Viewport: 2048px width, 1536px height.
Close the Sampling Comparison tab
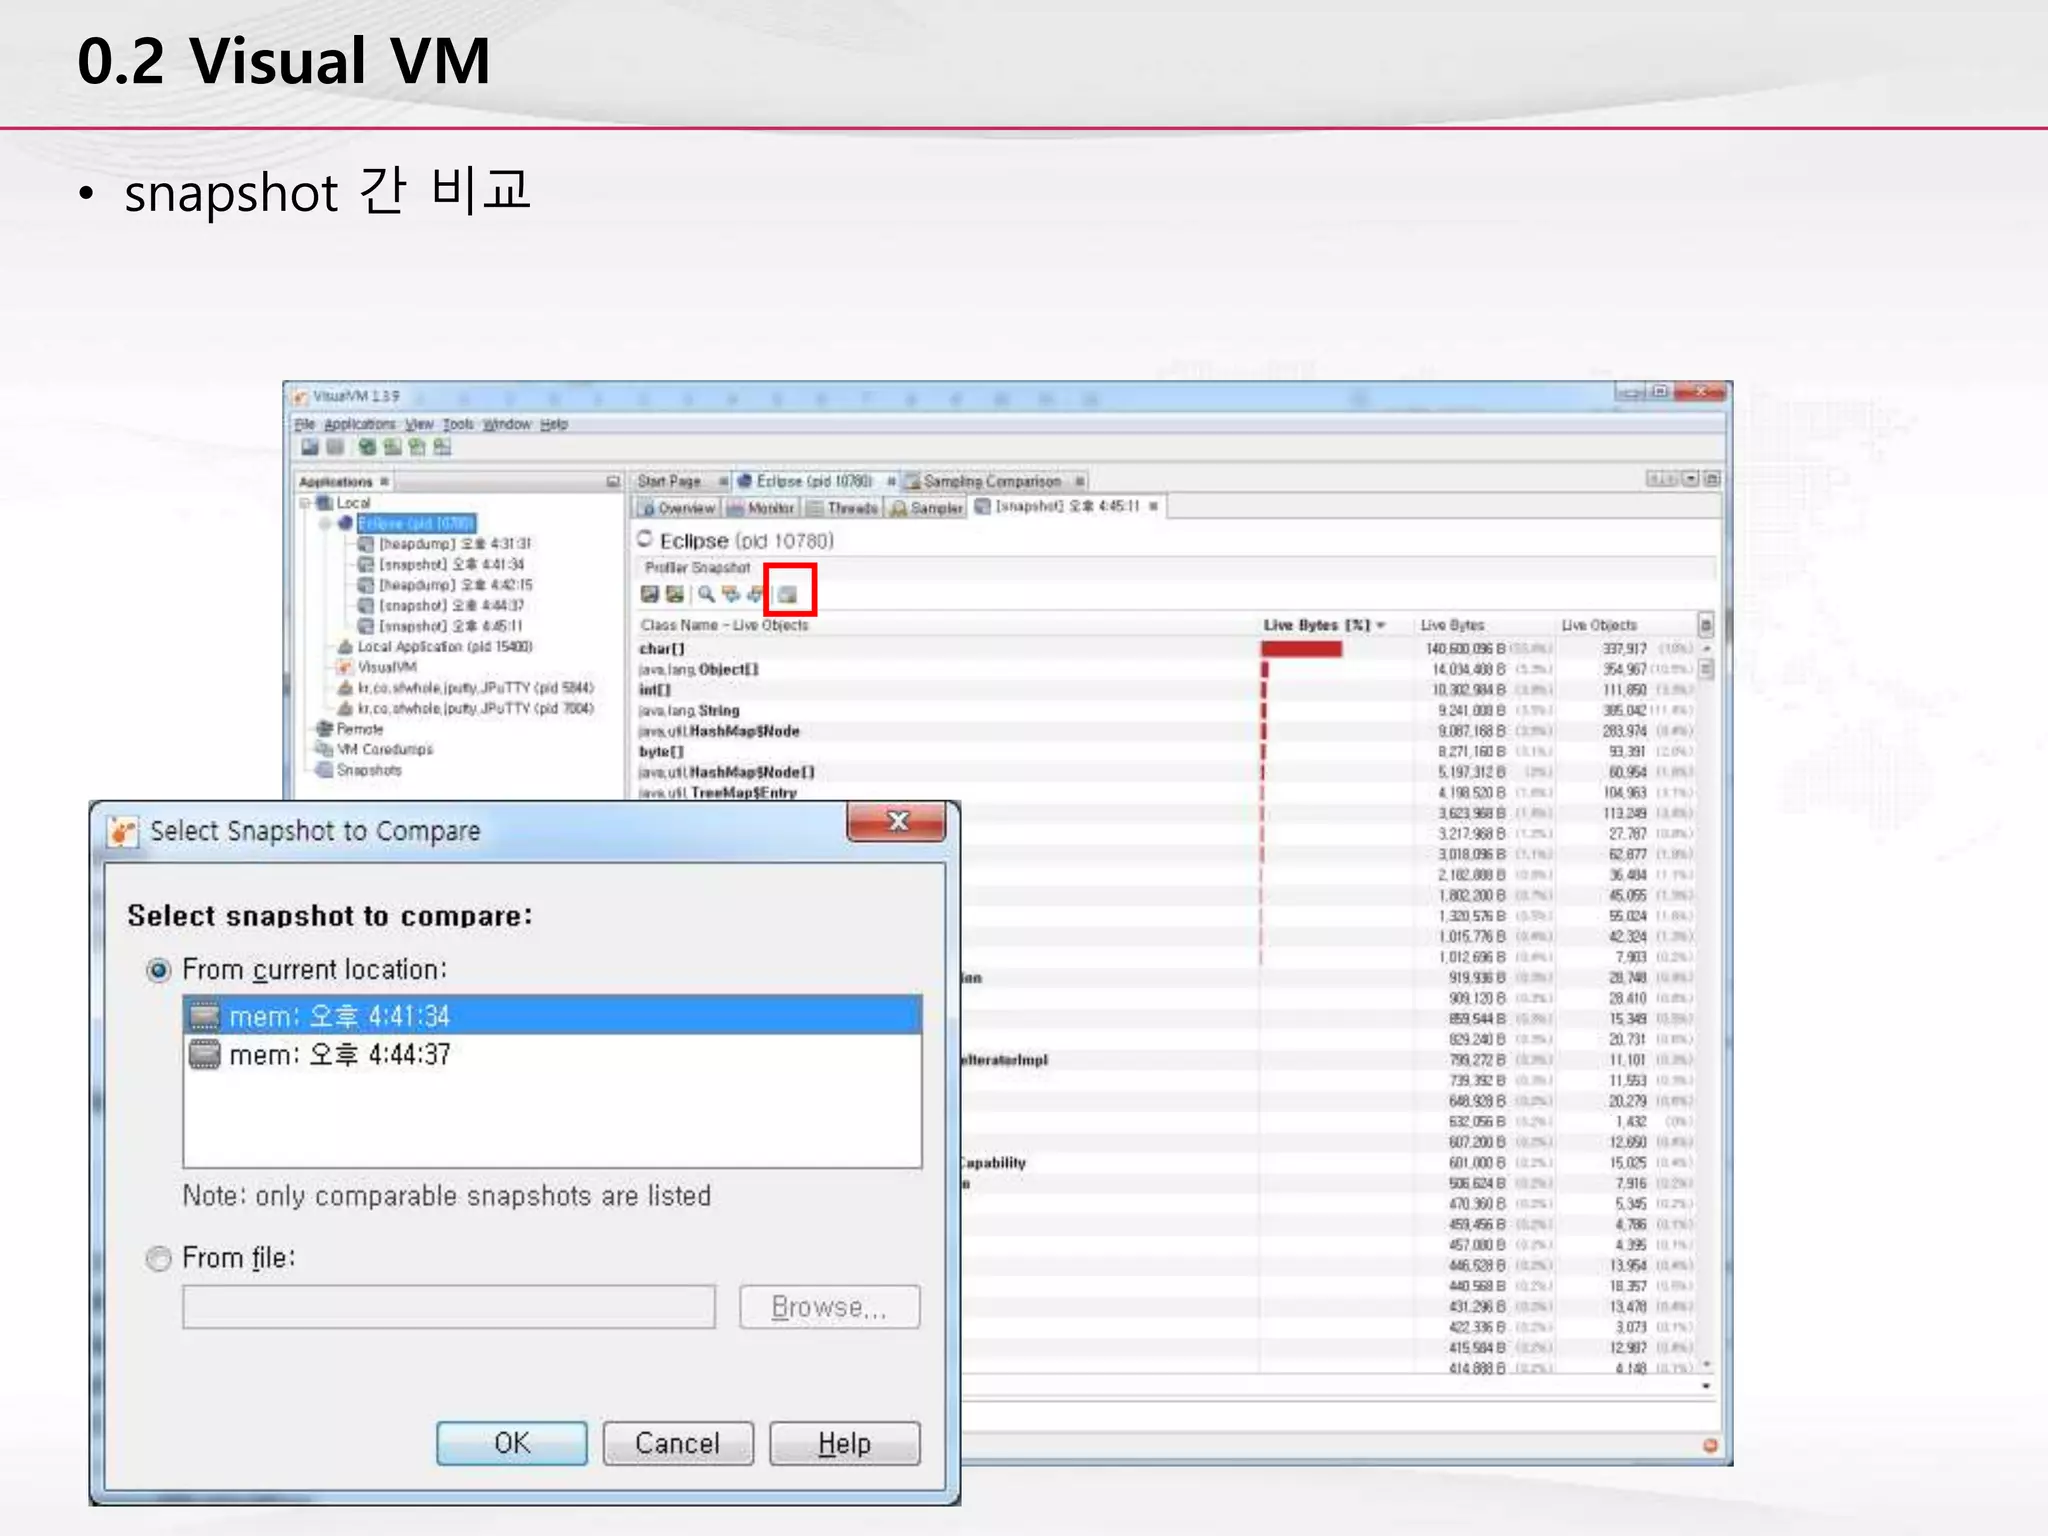(1080, 481)
